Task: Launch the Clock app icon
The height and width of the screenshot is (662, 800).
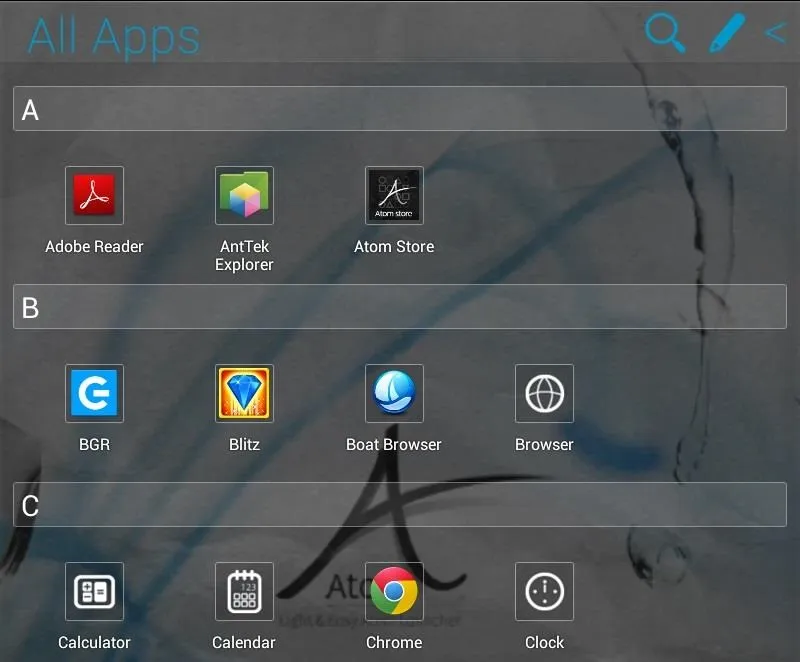Action: pyautogui.click(x=544, y=591)
